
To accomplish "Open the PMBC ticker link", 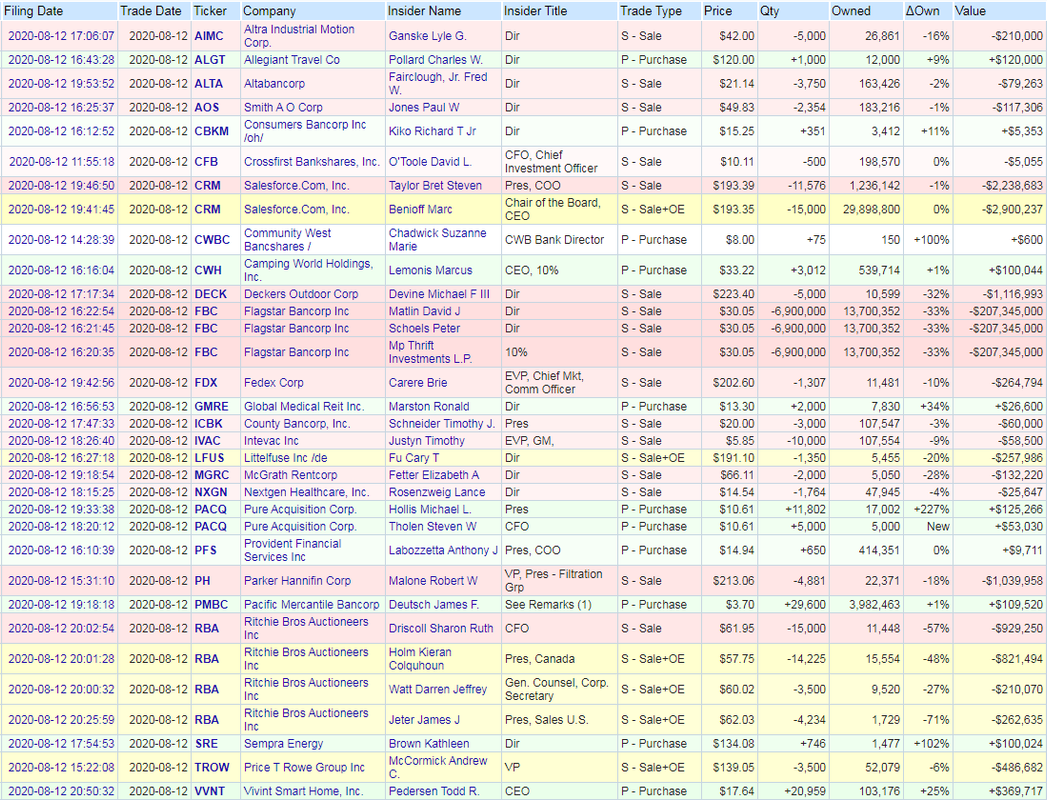I will [x=211, y=605].
